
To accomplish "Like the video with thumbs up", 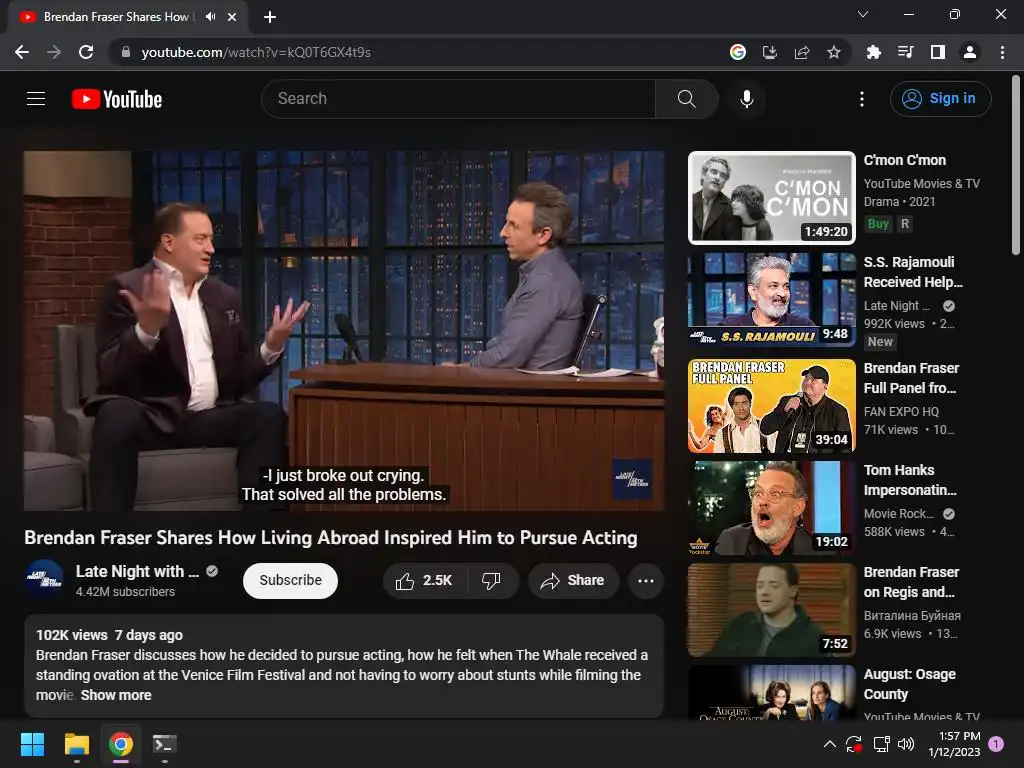I will pos(423,581).
